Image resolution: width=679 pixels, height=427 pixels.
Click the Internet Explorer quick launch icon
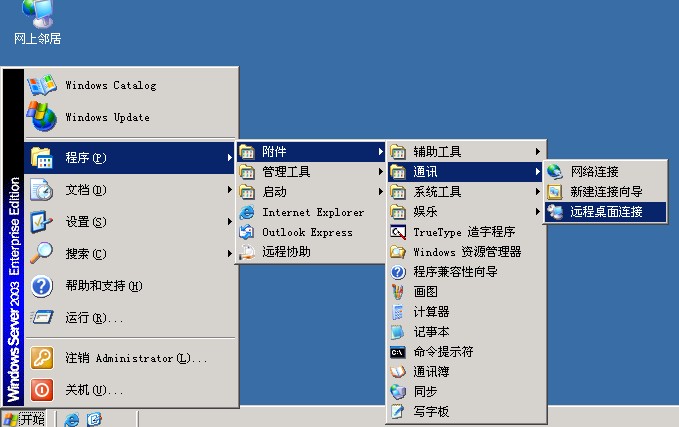pyautogui.click(x=72, y=419)
